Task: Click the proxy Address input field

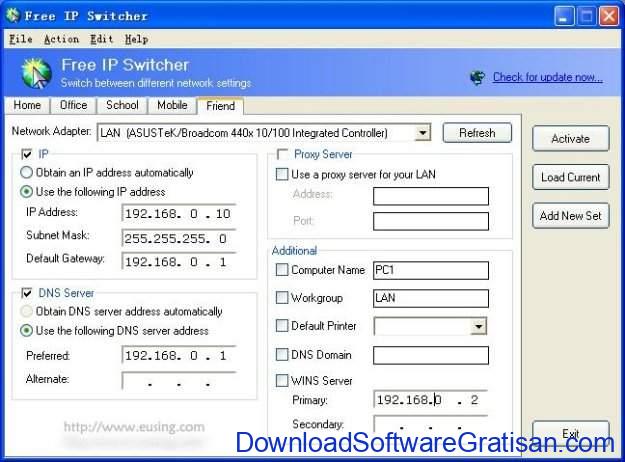Action: [431, 196]
